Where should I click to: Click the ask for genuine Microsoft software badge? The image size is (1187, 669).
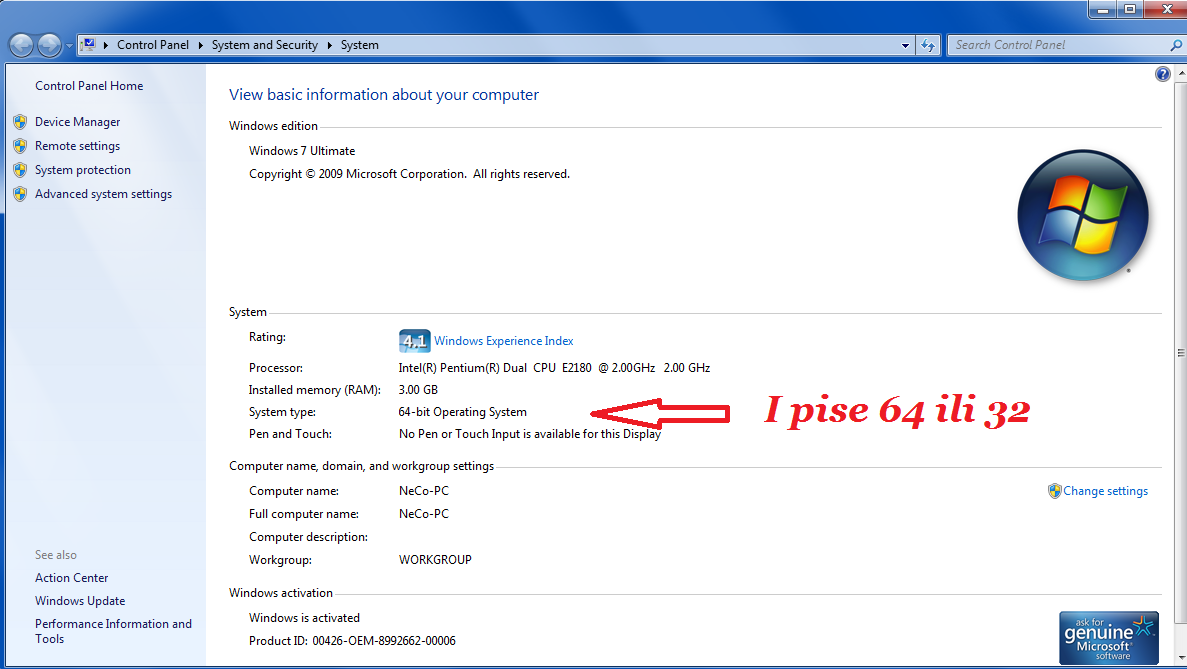pos(1108,638)
